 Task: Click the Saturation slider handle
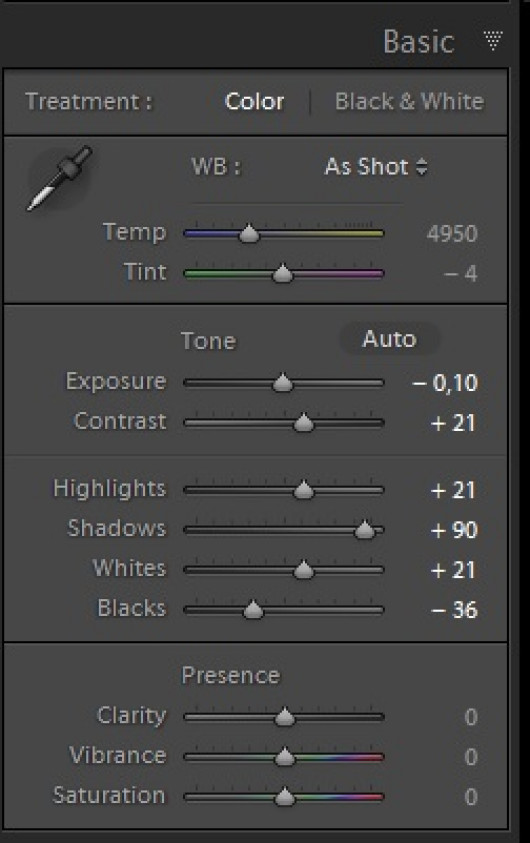[x=284, y=797]
